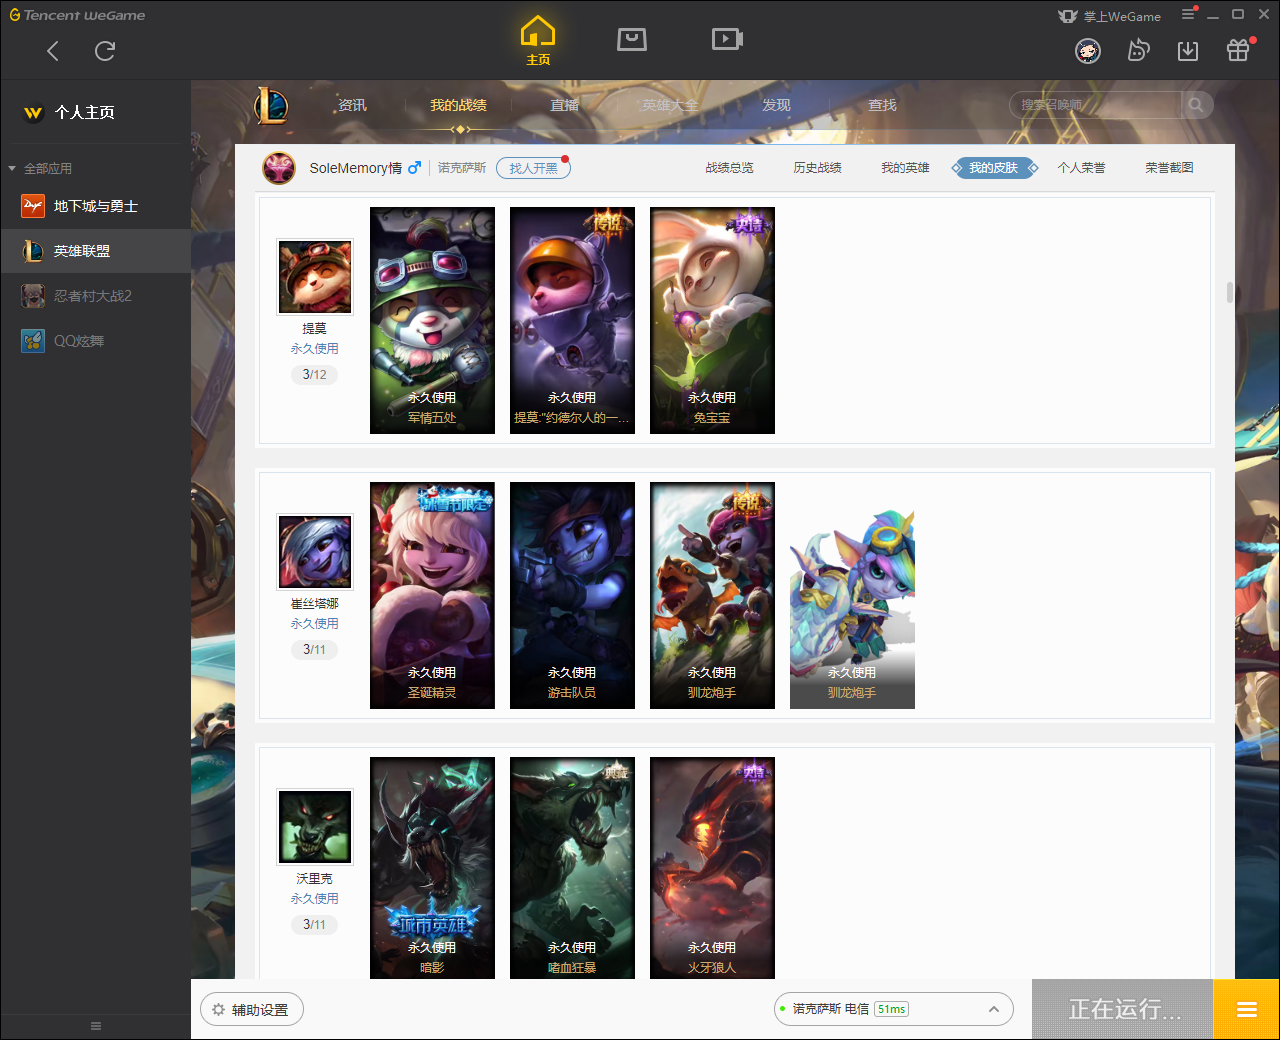Open the 火牙狼人 skin card

[712, 867]
